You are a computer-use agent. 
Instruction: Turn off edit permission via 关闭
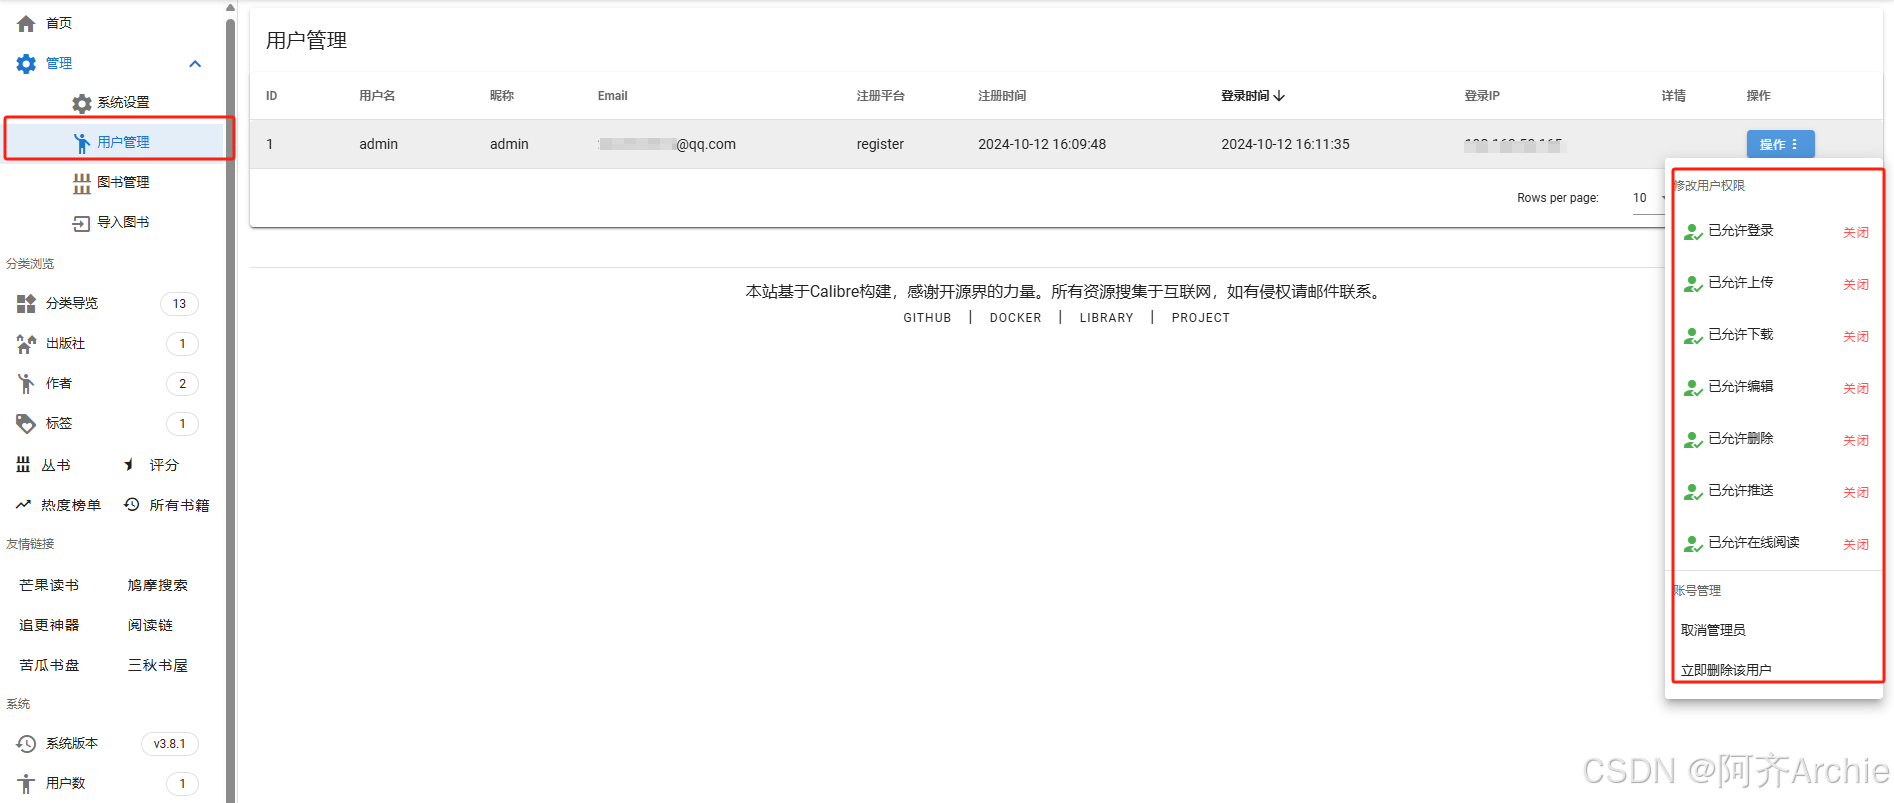(x=1856, y=388)
